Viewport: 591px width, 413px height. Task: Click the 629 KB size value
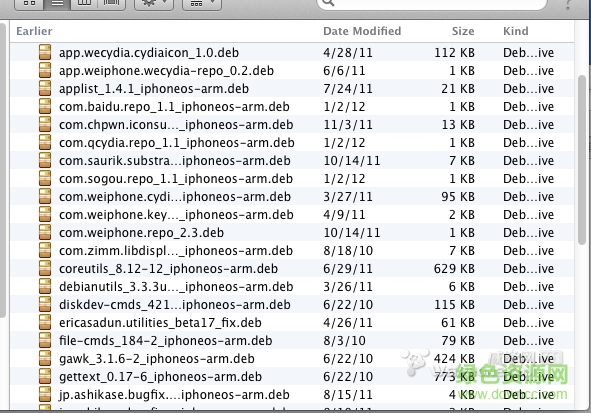(x=454, y=269)
